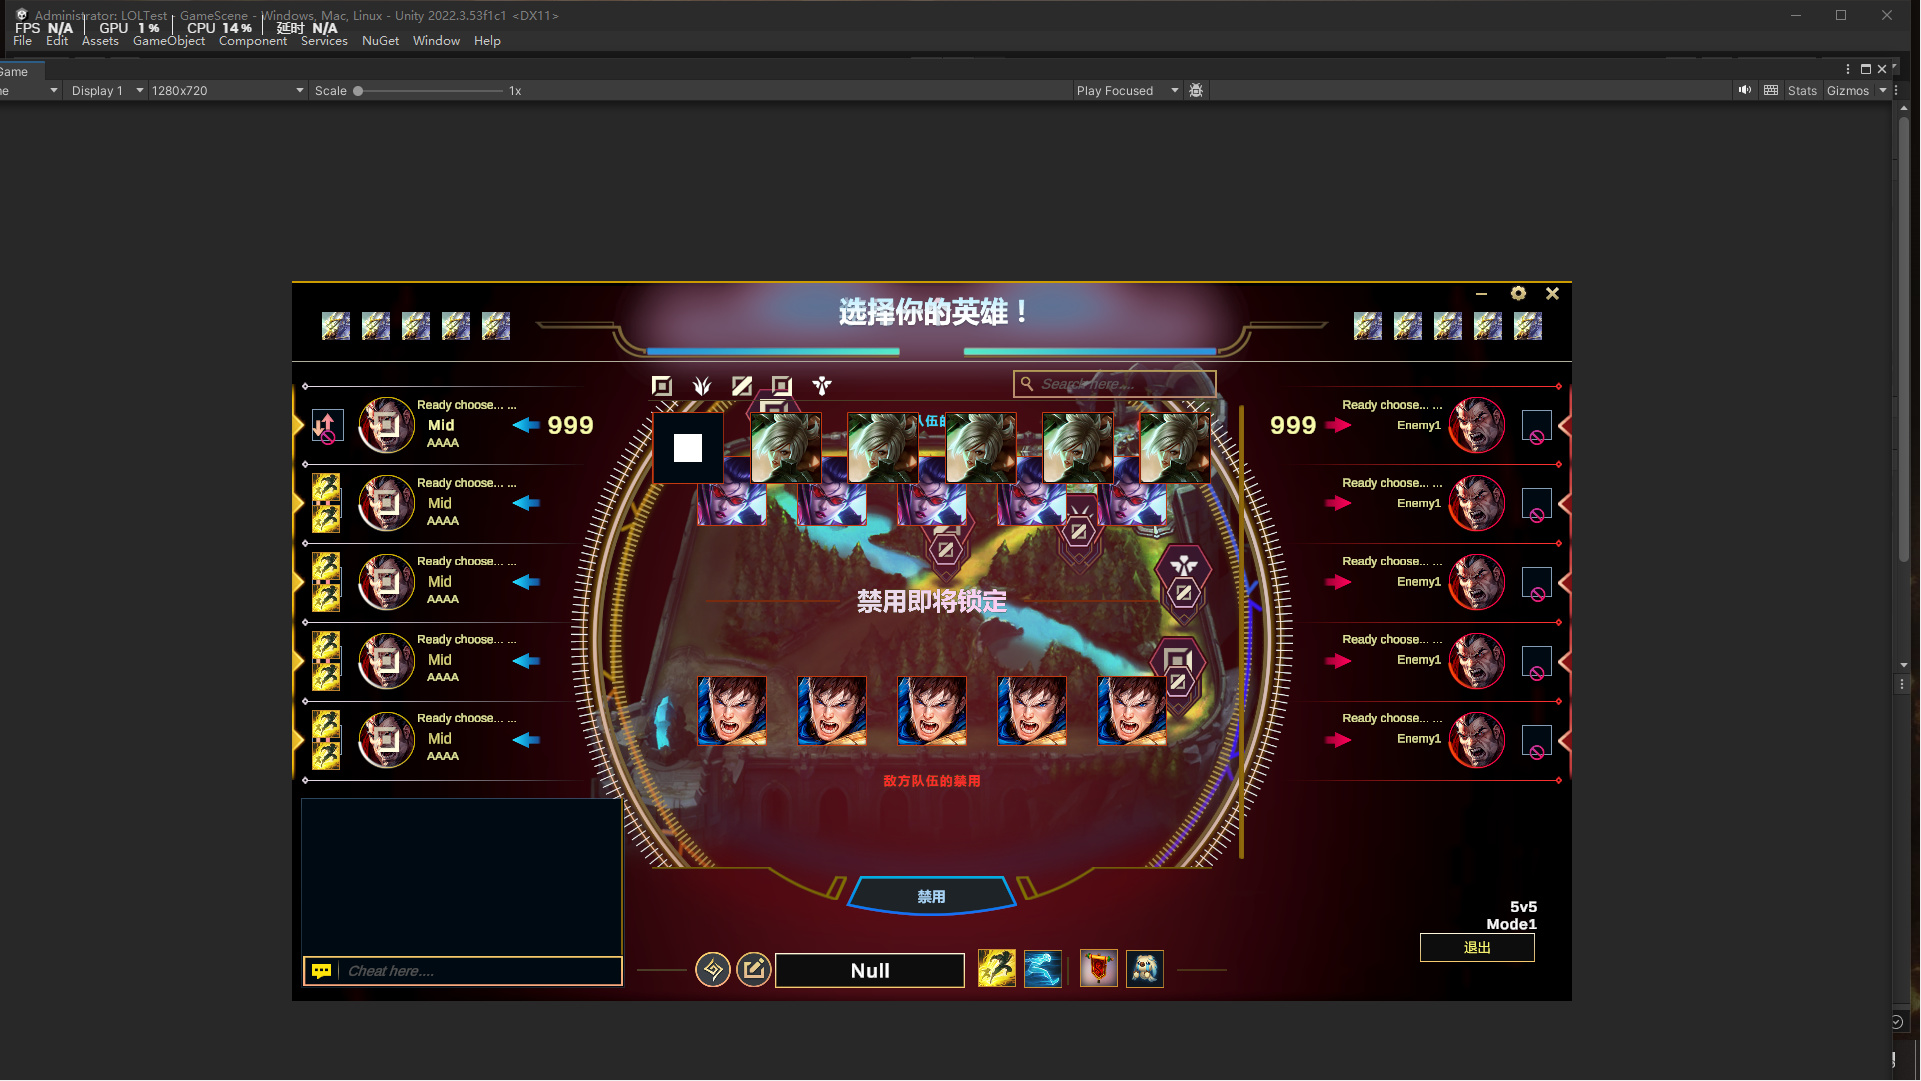The image size is (1921, 1081).
Task: Select the blue Ghost summoner spell icon
Action: 1042,969
